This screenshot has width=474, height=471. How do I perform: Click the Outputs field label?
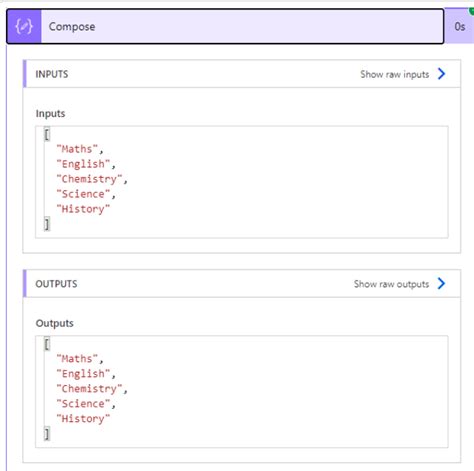pos(55,323)
